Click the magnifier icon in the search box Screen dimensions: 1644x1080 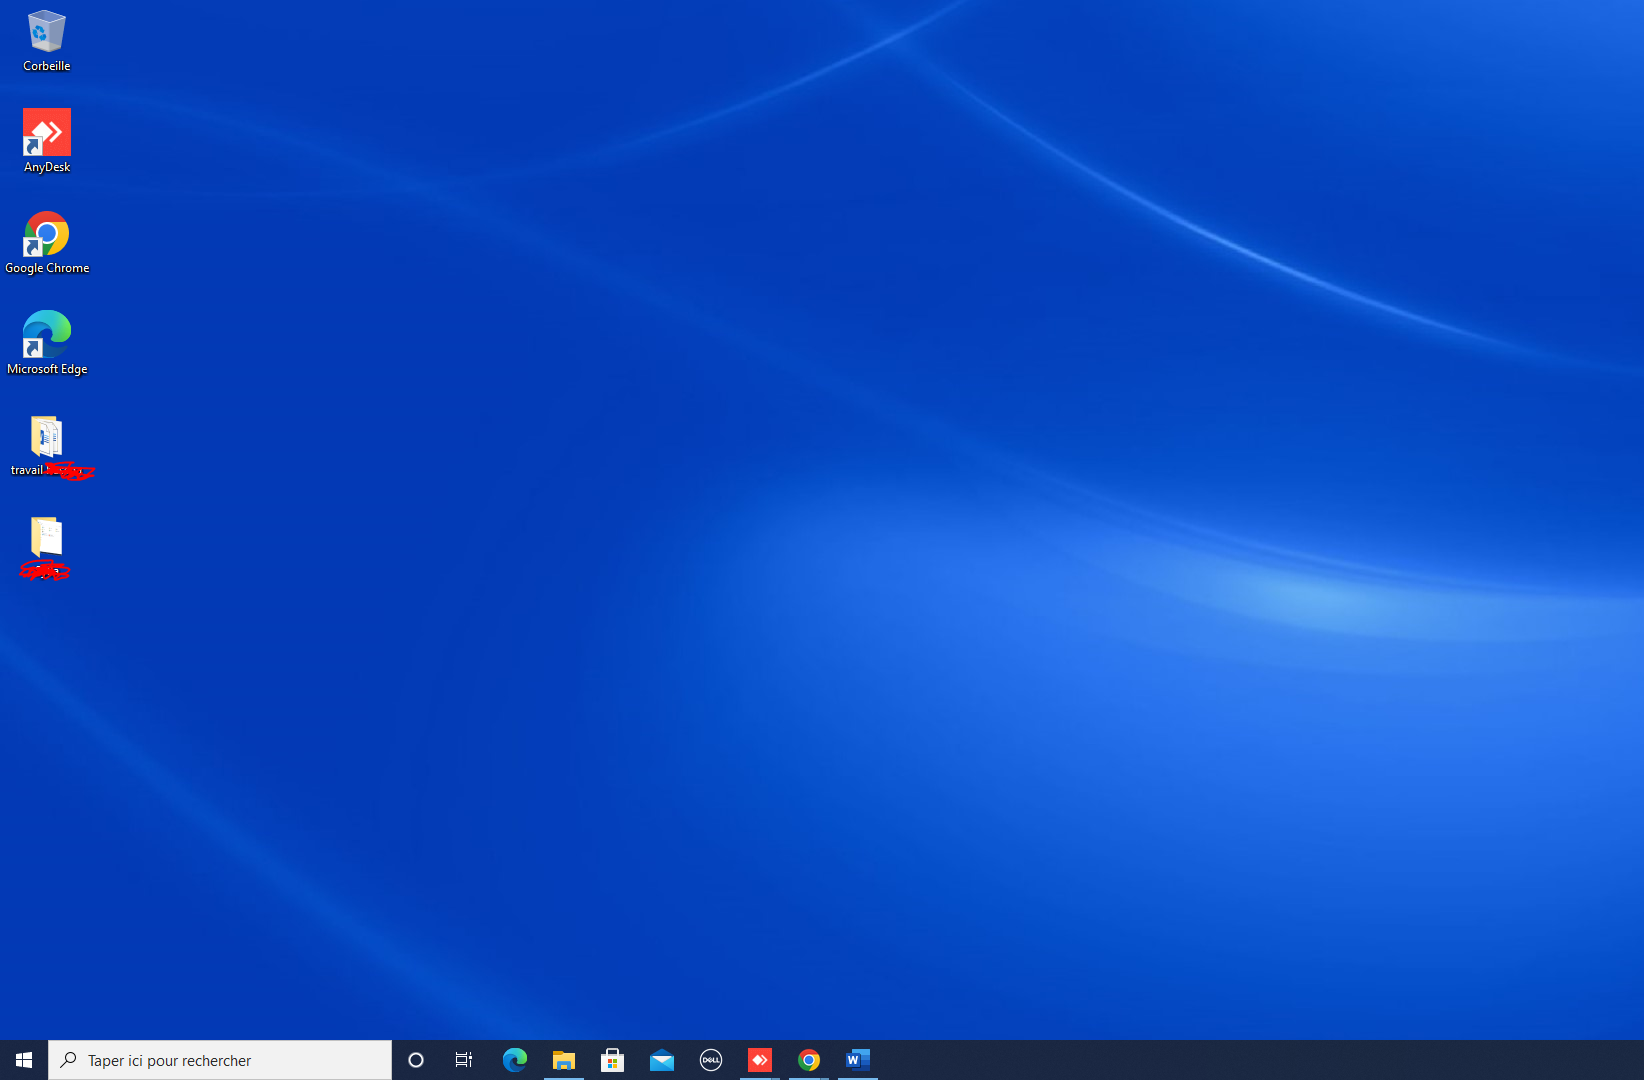click(x=68, y=1060)
